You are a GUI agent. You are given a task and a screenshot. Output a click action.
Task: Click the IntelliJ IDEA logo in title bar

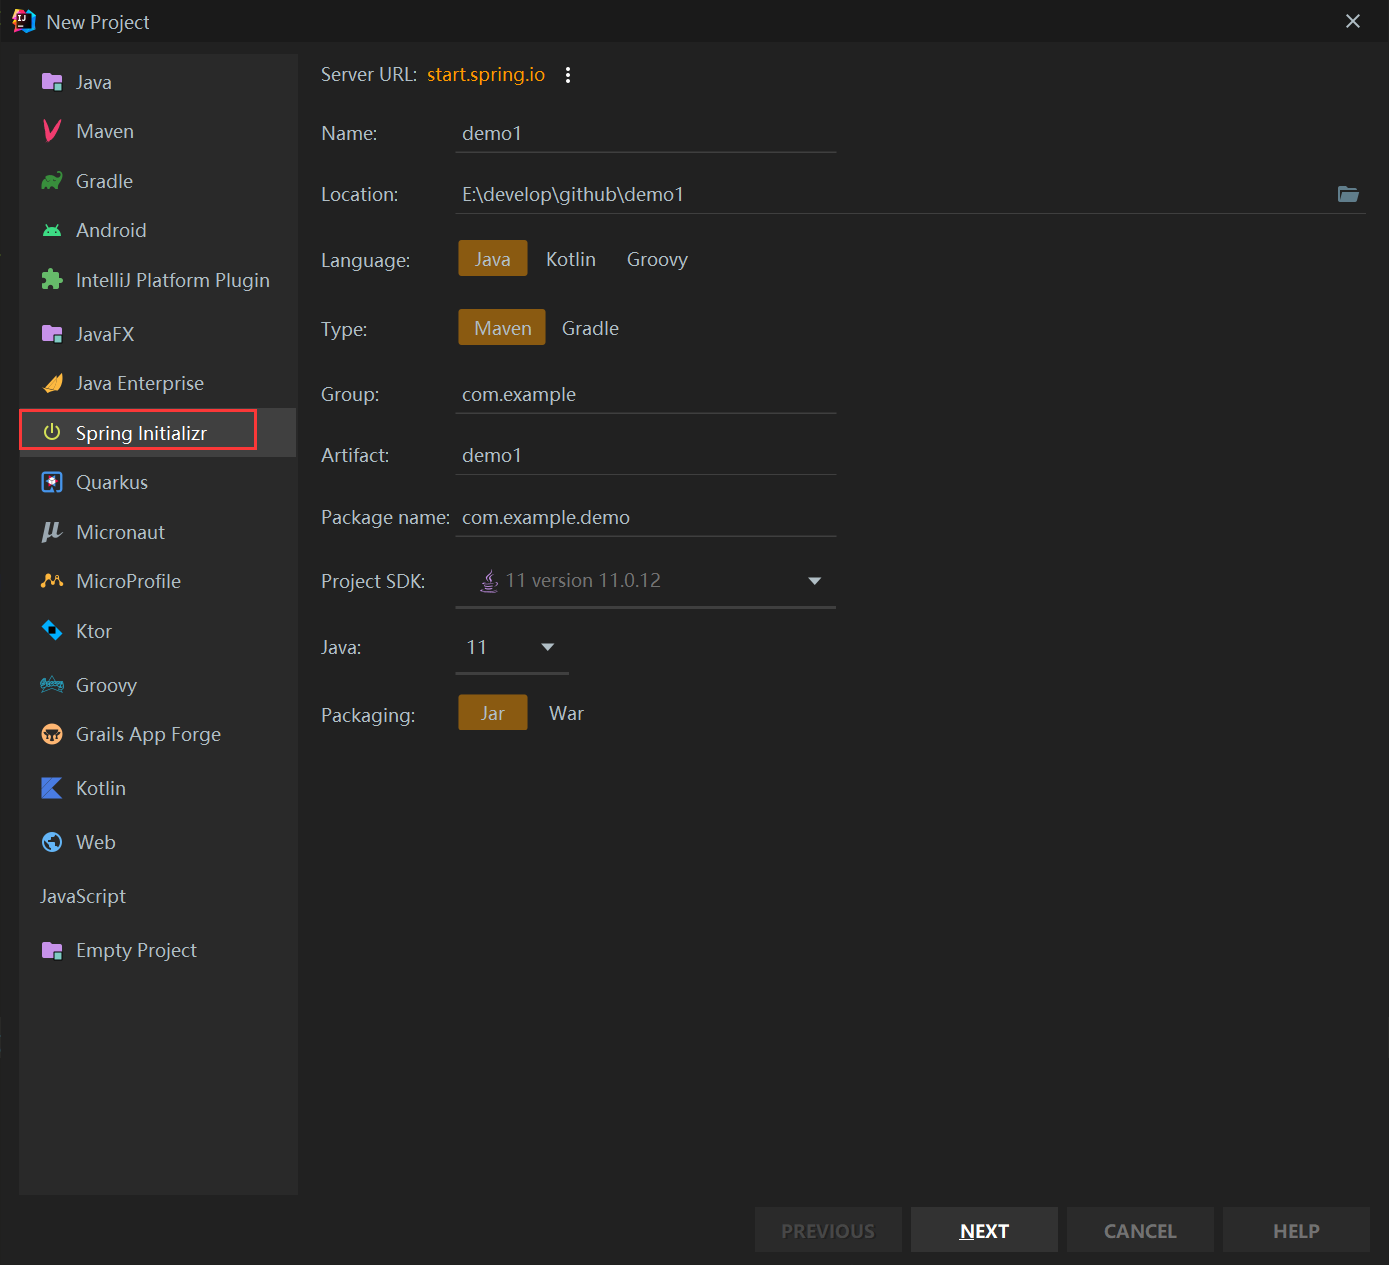(24, 21)
